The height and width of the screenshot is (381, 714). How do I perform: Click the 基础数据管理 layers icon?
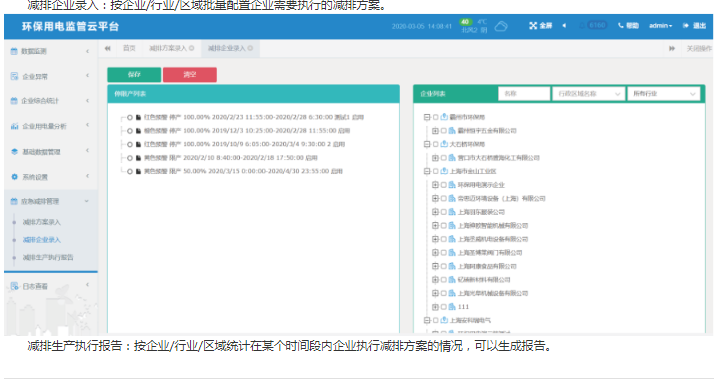coord(15,152)
